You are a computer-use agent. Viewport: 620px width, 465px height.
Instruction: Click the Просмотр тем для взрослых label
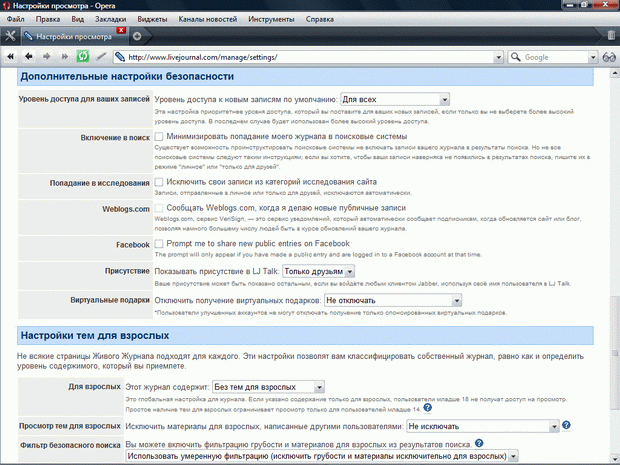[70, 426]
